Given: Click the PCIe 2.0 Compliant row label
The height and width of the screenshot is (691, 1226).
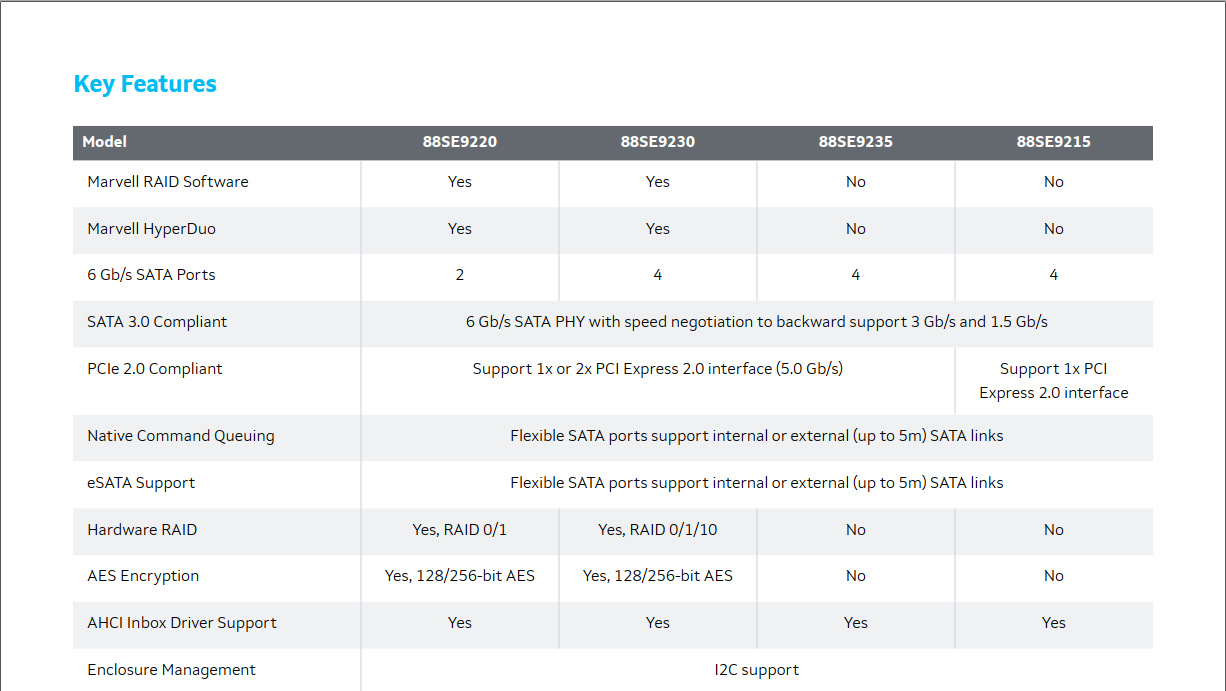Looking at the screenshot, I should pyautogui.click(x=155, y=369).
